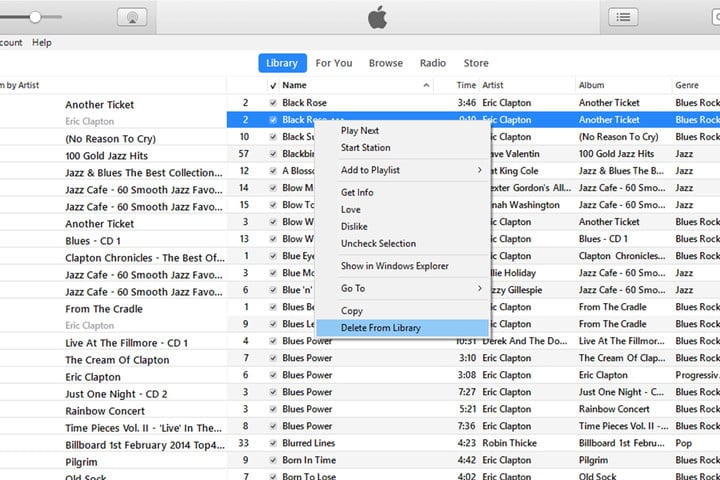The image size is (720, 480).
Task: Click the Progressiv genre cell
Action: click(x=697, y=375)
